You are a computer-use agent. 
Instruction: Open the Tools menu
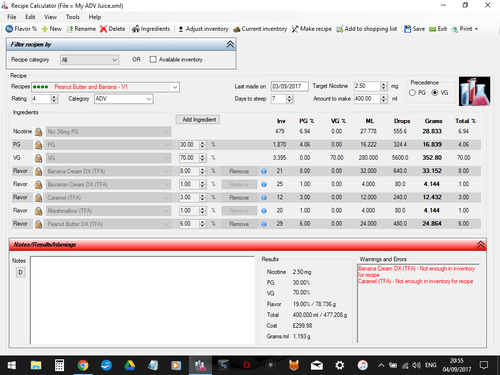click(72, 17)
